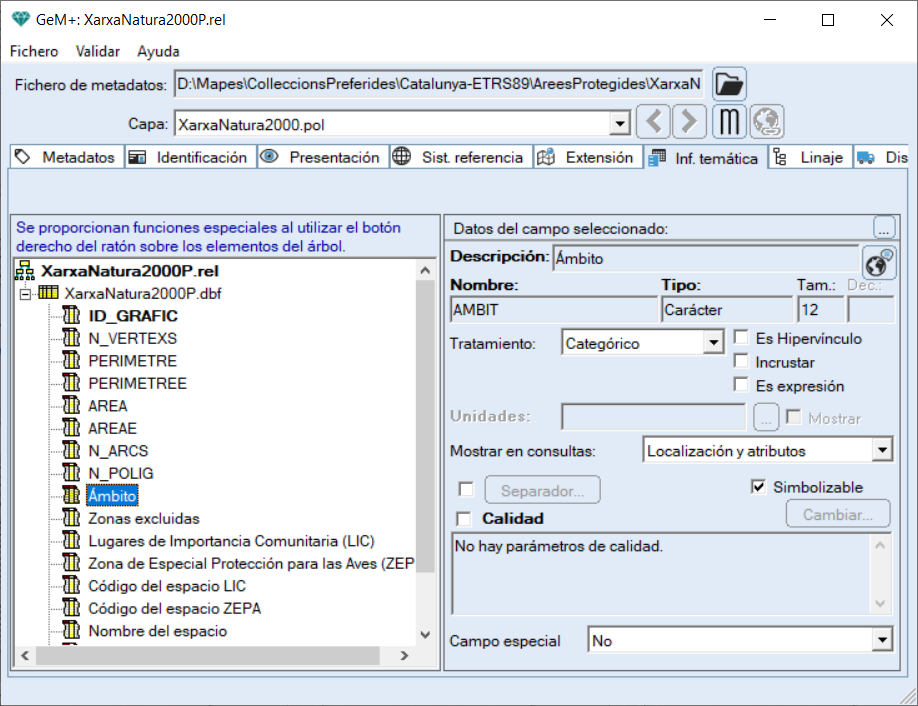Viewport: 918px width, 706px height.
Task: Click the globe link icon beside layer selector
Action: click(x=767, y=123)
